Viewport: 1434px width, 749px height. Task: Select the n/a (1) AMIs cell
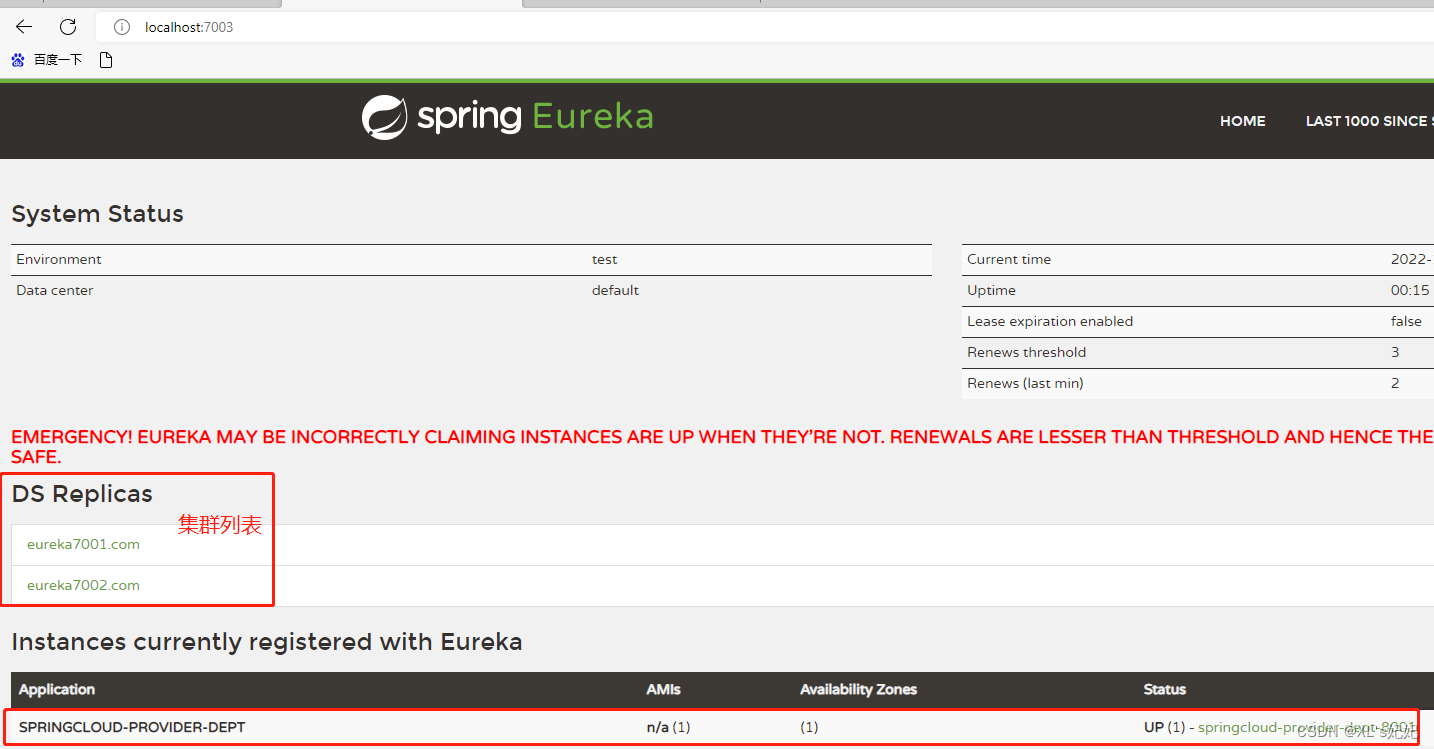[668, 727]
